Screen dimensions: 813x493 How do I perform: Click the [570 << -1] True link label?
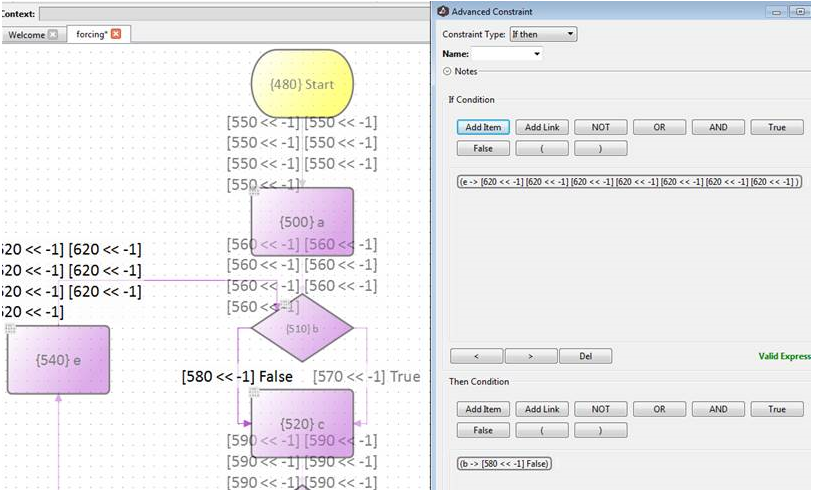coord(367,376)
